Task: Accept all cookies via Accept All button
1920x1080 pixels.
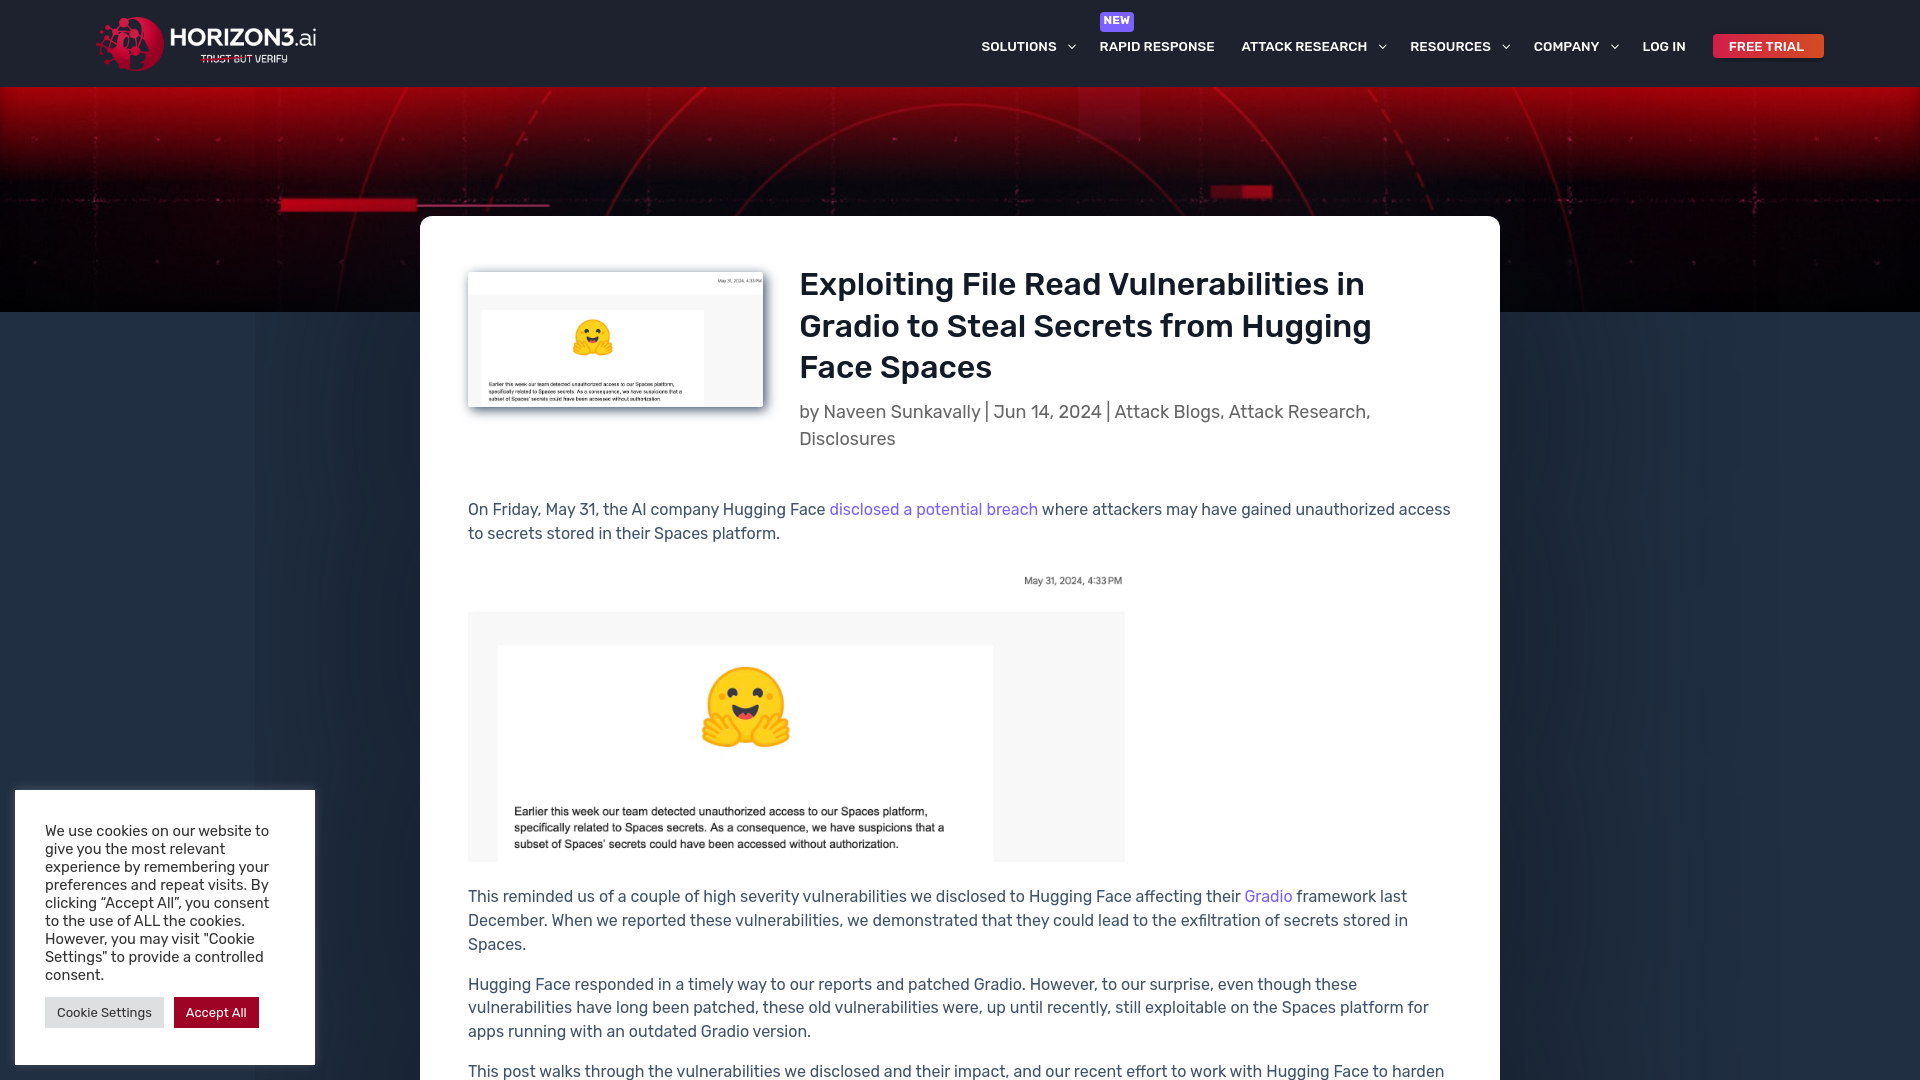Action: (216, 1013)
